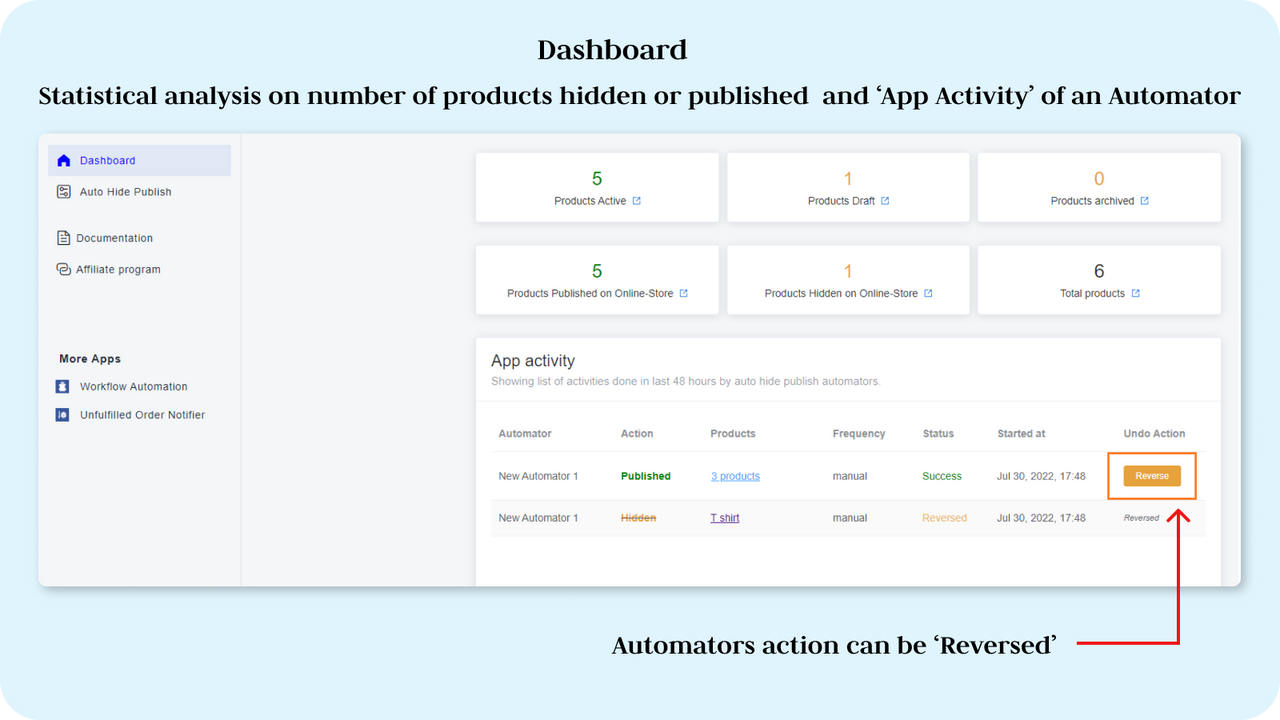The height and width of the screenshot is (720, 1280).
Task: Click the 'More Apps' section heading
Action: coord(90,359)
